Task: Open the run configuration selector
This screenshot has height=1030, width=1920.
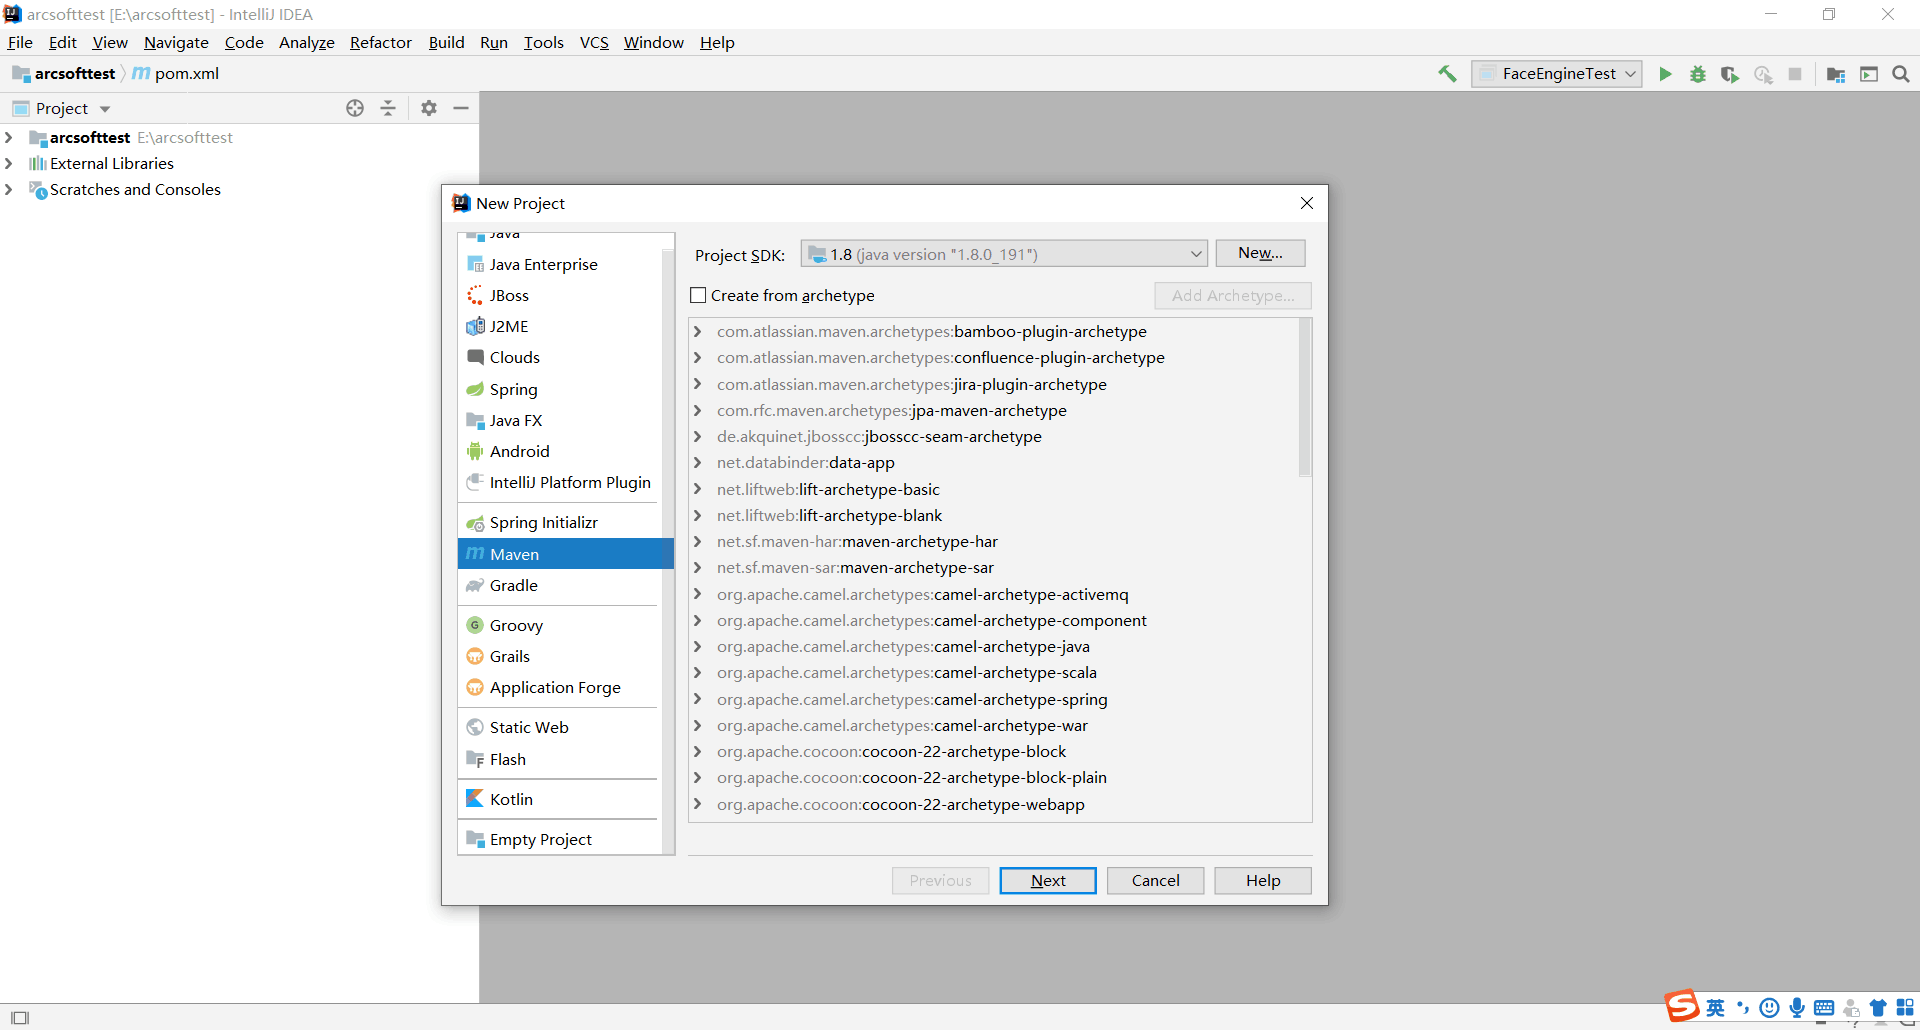Action: click(1556, 74)
